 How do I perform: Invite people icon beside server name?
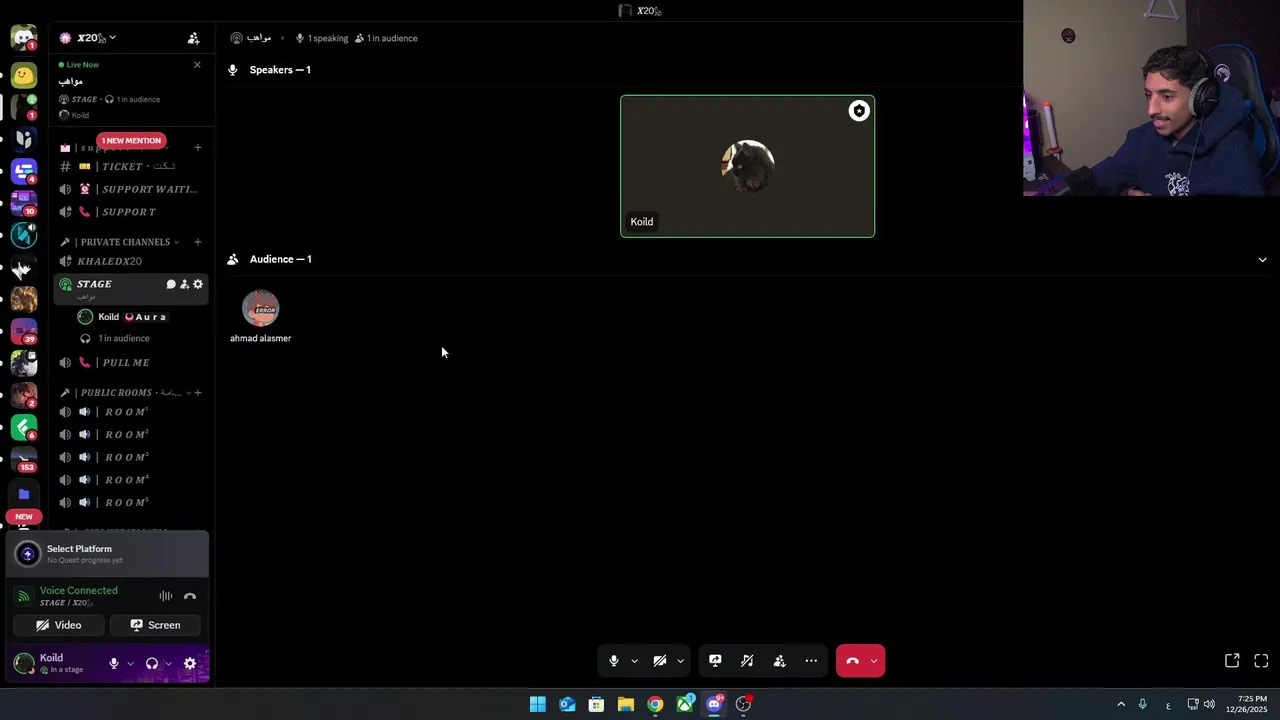(194, 38)
